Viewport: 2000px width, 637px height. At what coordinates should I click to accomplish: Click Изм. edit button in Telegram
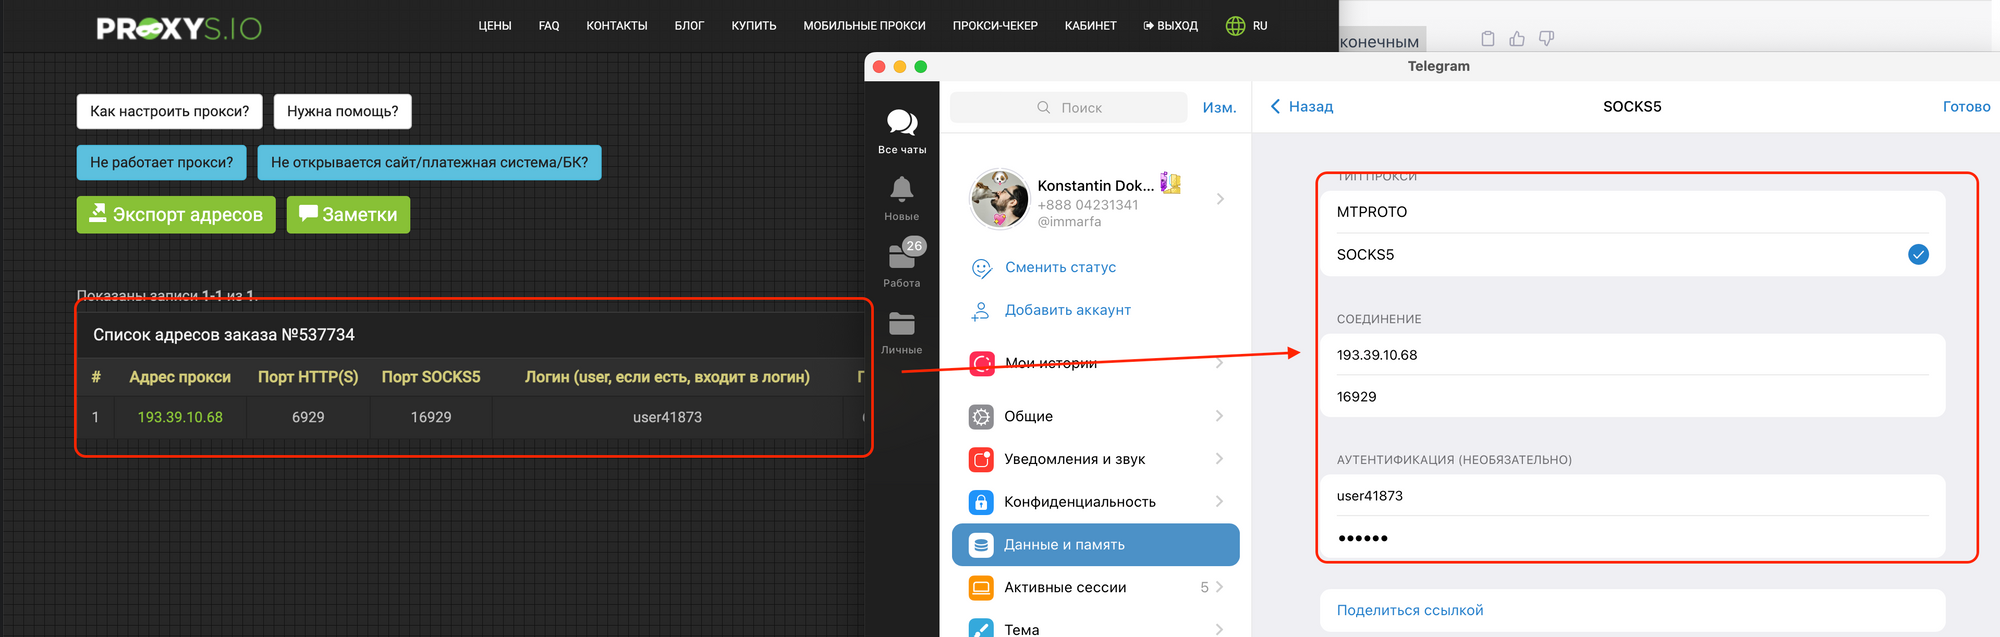pyautogui.click(x=1219, y=107)
